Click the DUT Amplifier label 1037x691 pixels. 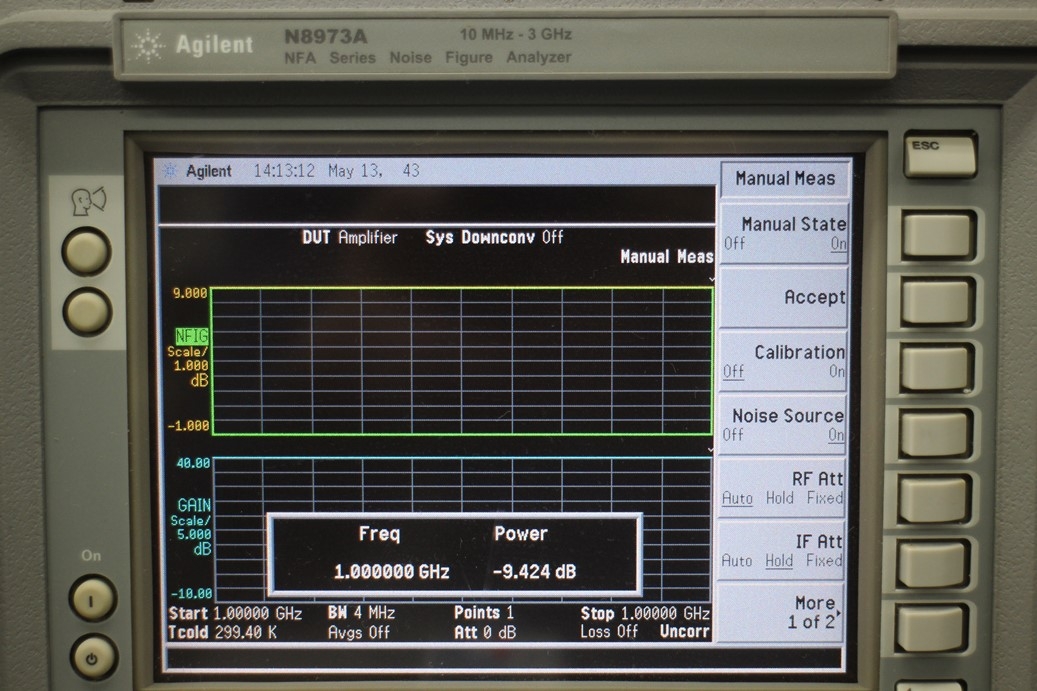(350, 238)
